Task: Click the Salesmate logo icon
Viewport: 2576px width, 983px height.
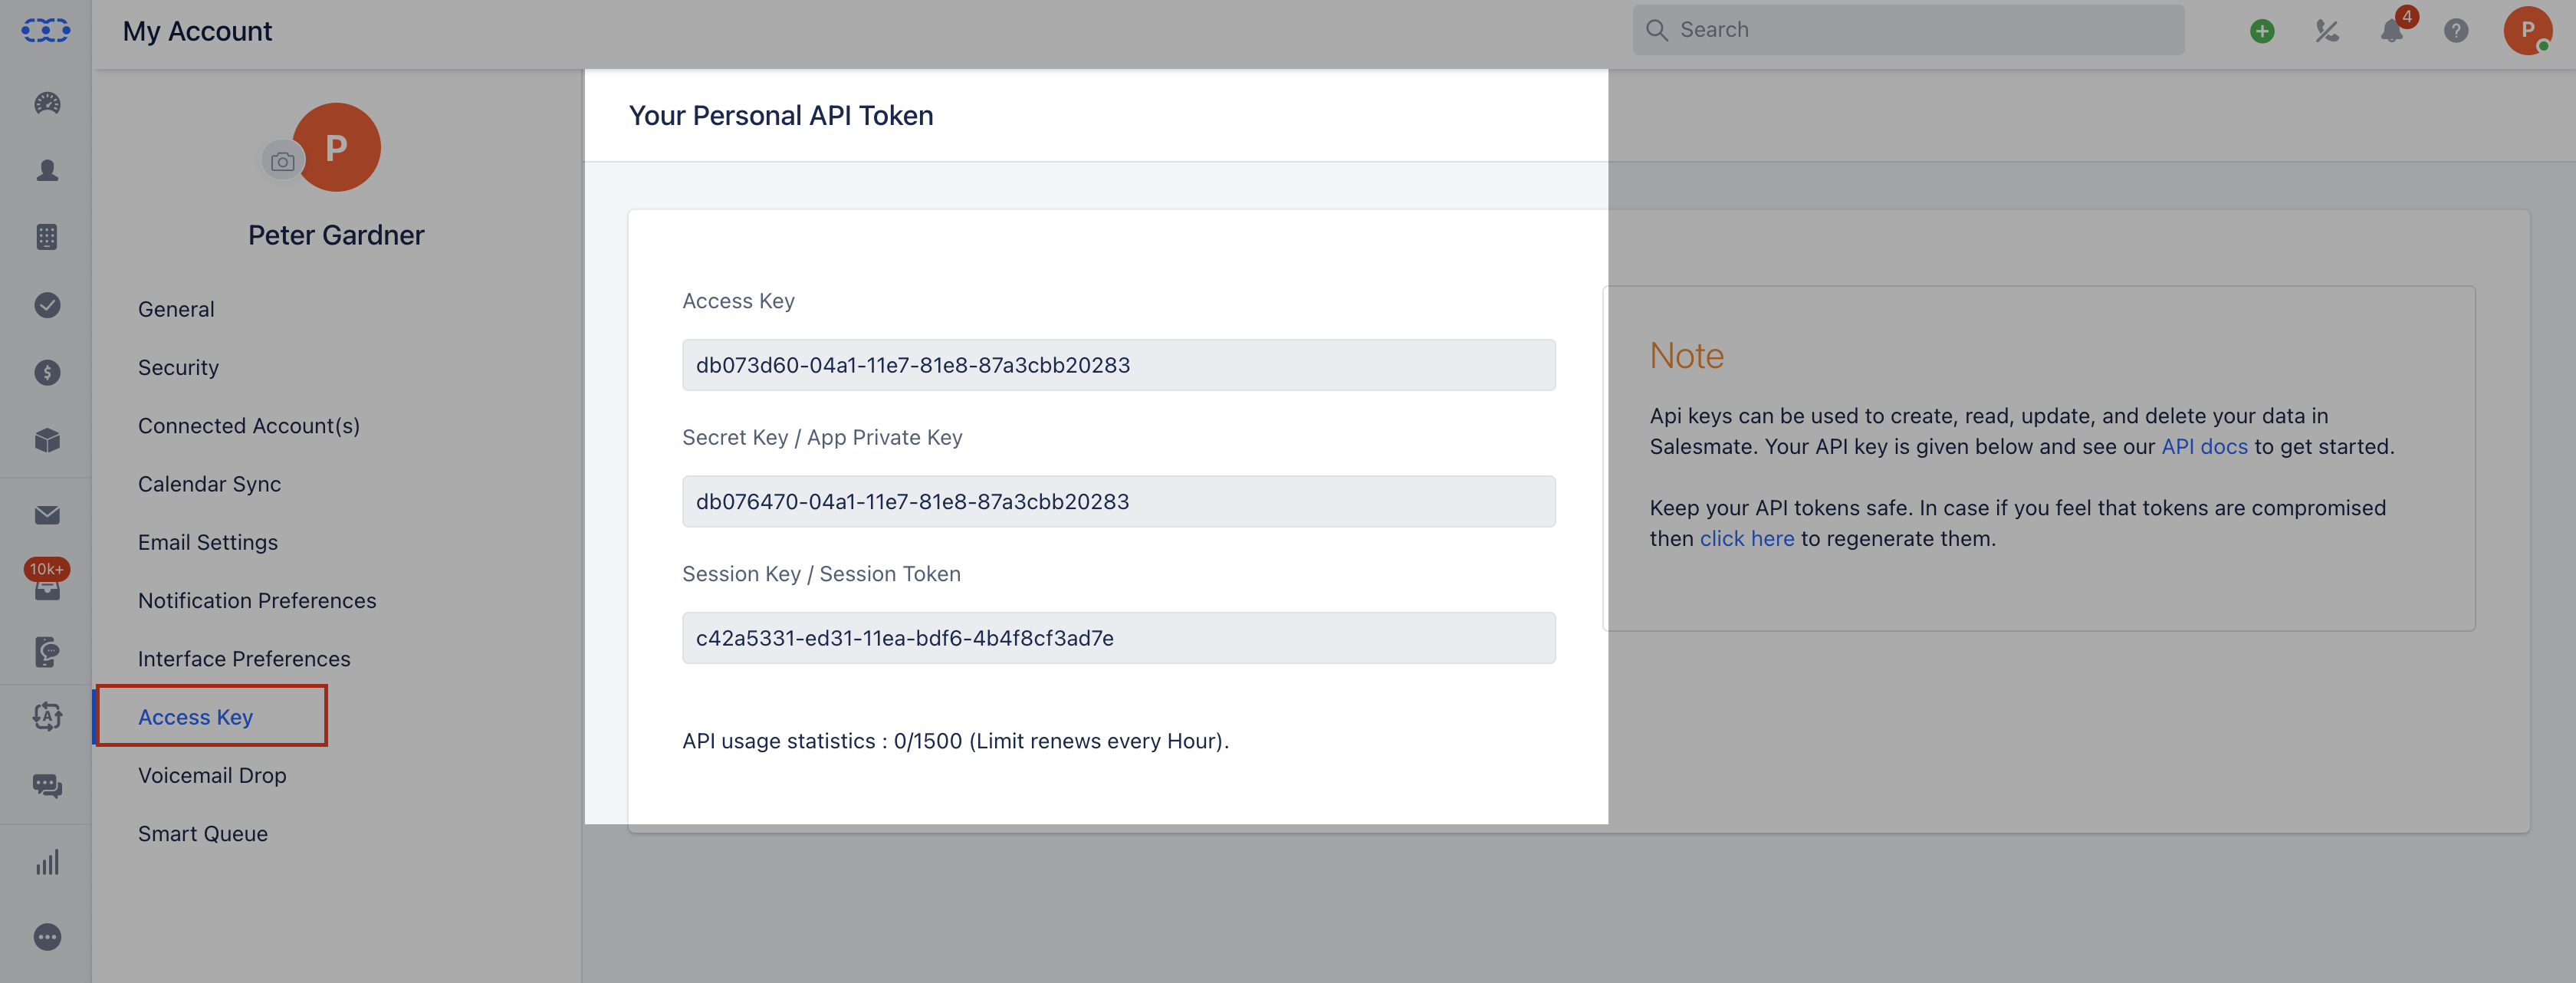Action: pyautogui.click(x=46, y=30)
